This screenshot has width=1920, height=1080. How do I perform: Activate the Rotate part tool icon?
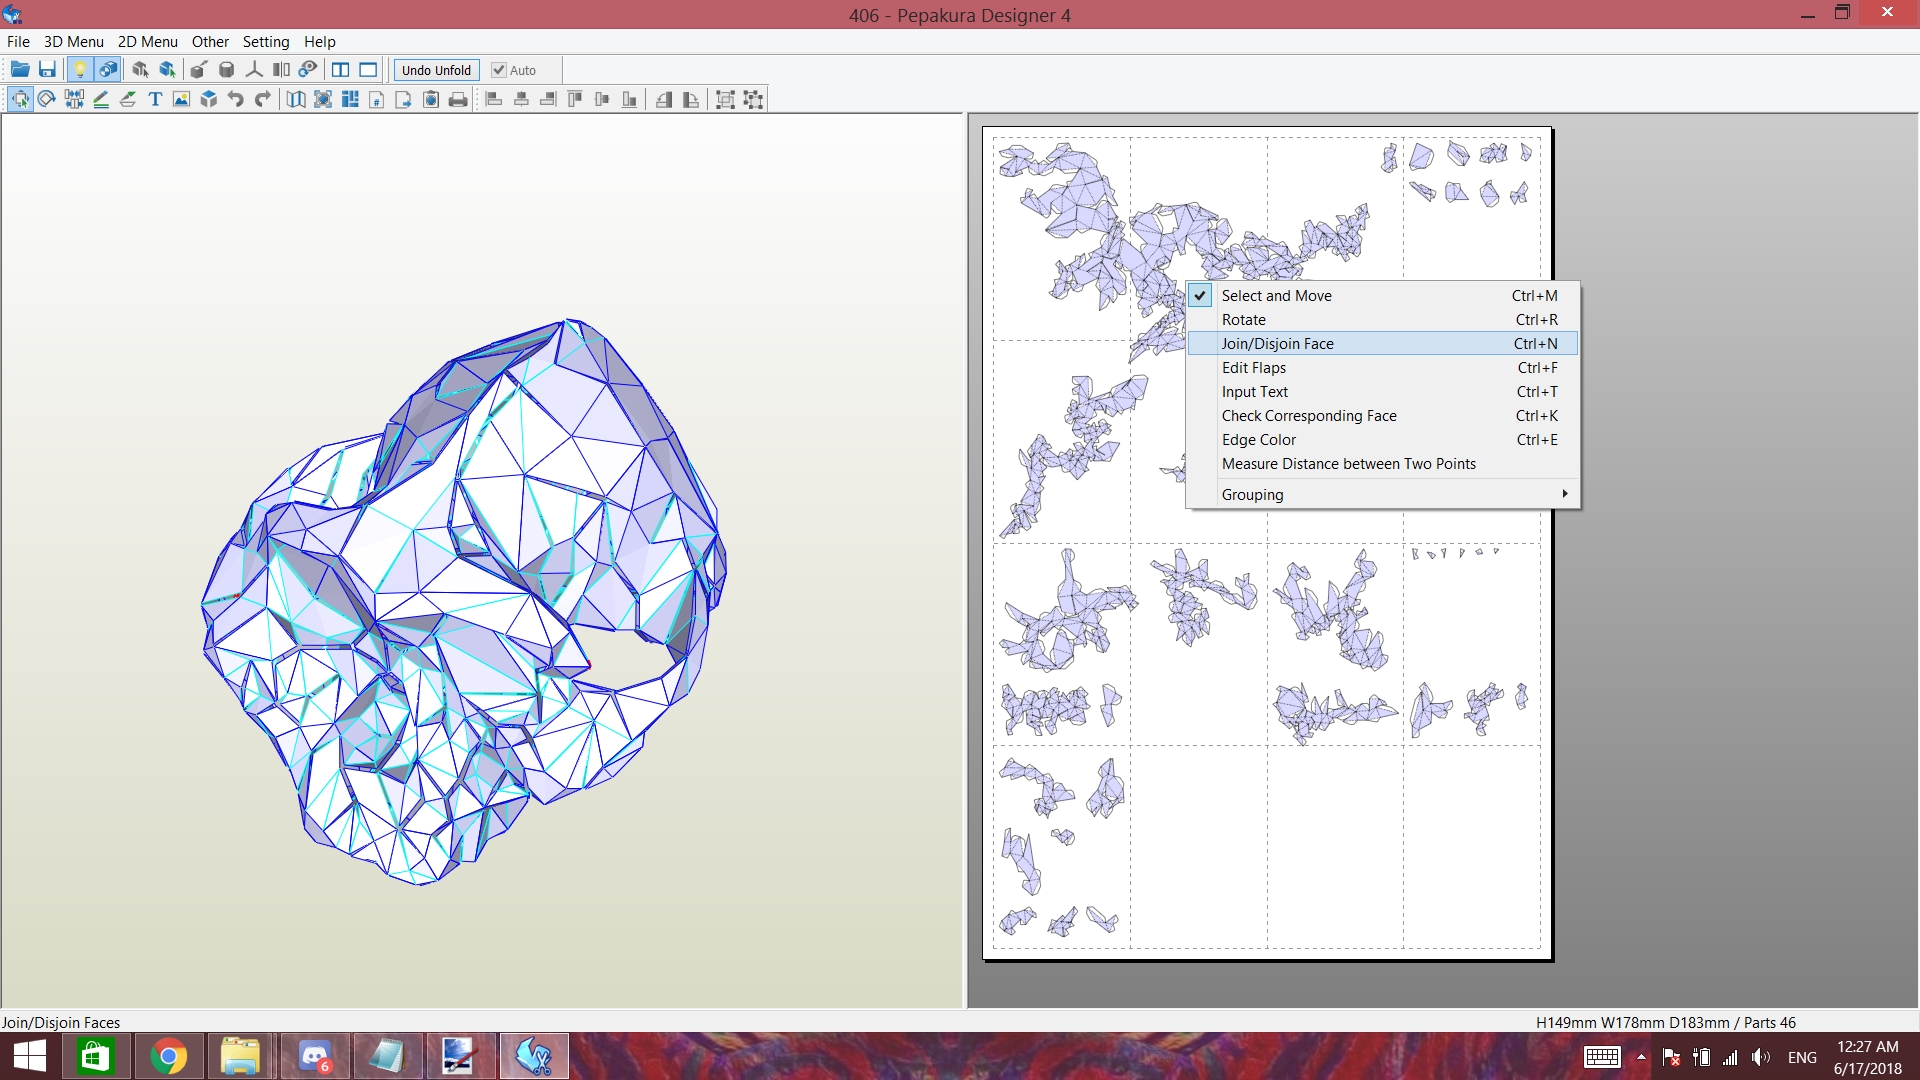(x=47, y=99)
